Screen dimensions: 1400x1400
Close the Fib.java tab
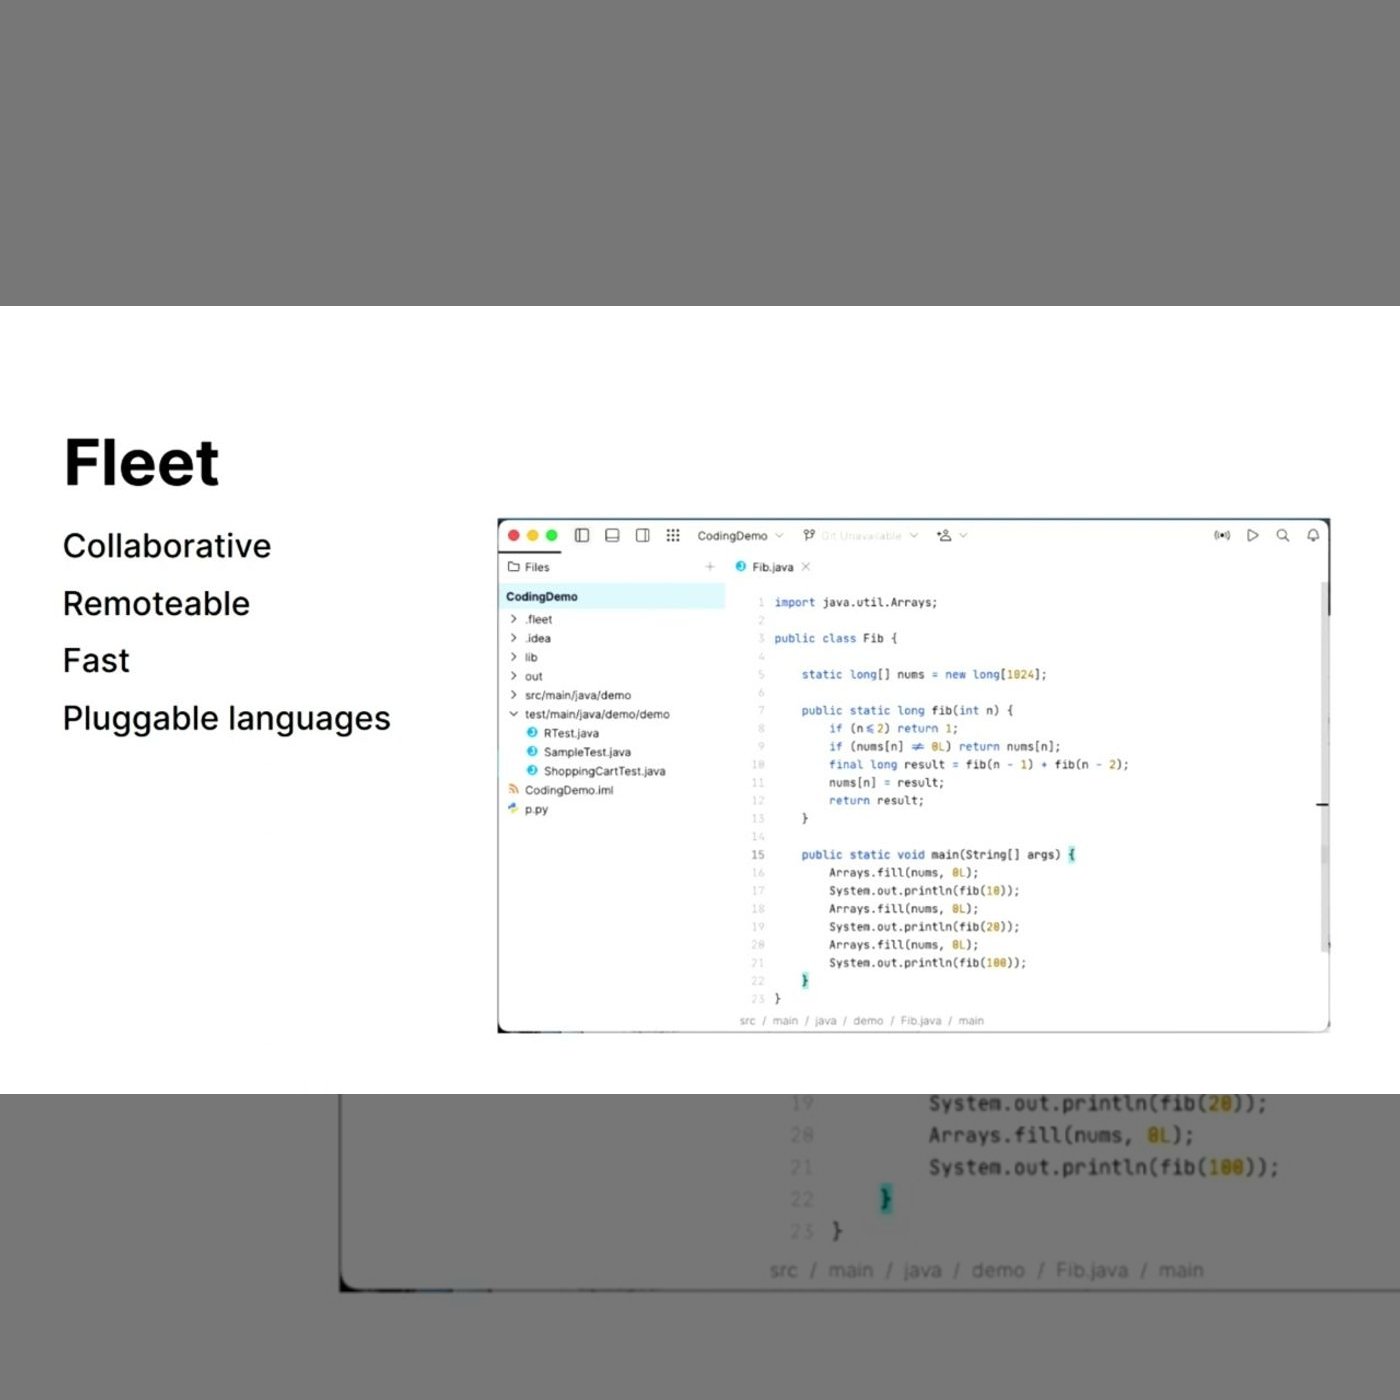point(806,567)
